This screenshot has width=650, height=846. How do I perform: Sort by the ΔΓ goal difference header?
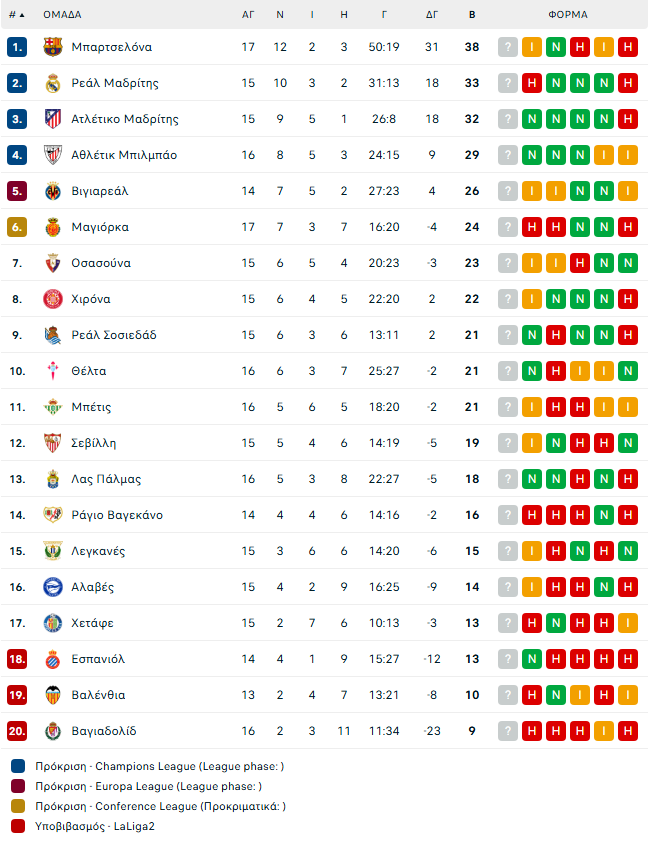point(432,15)
